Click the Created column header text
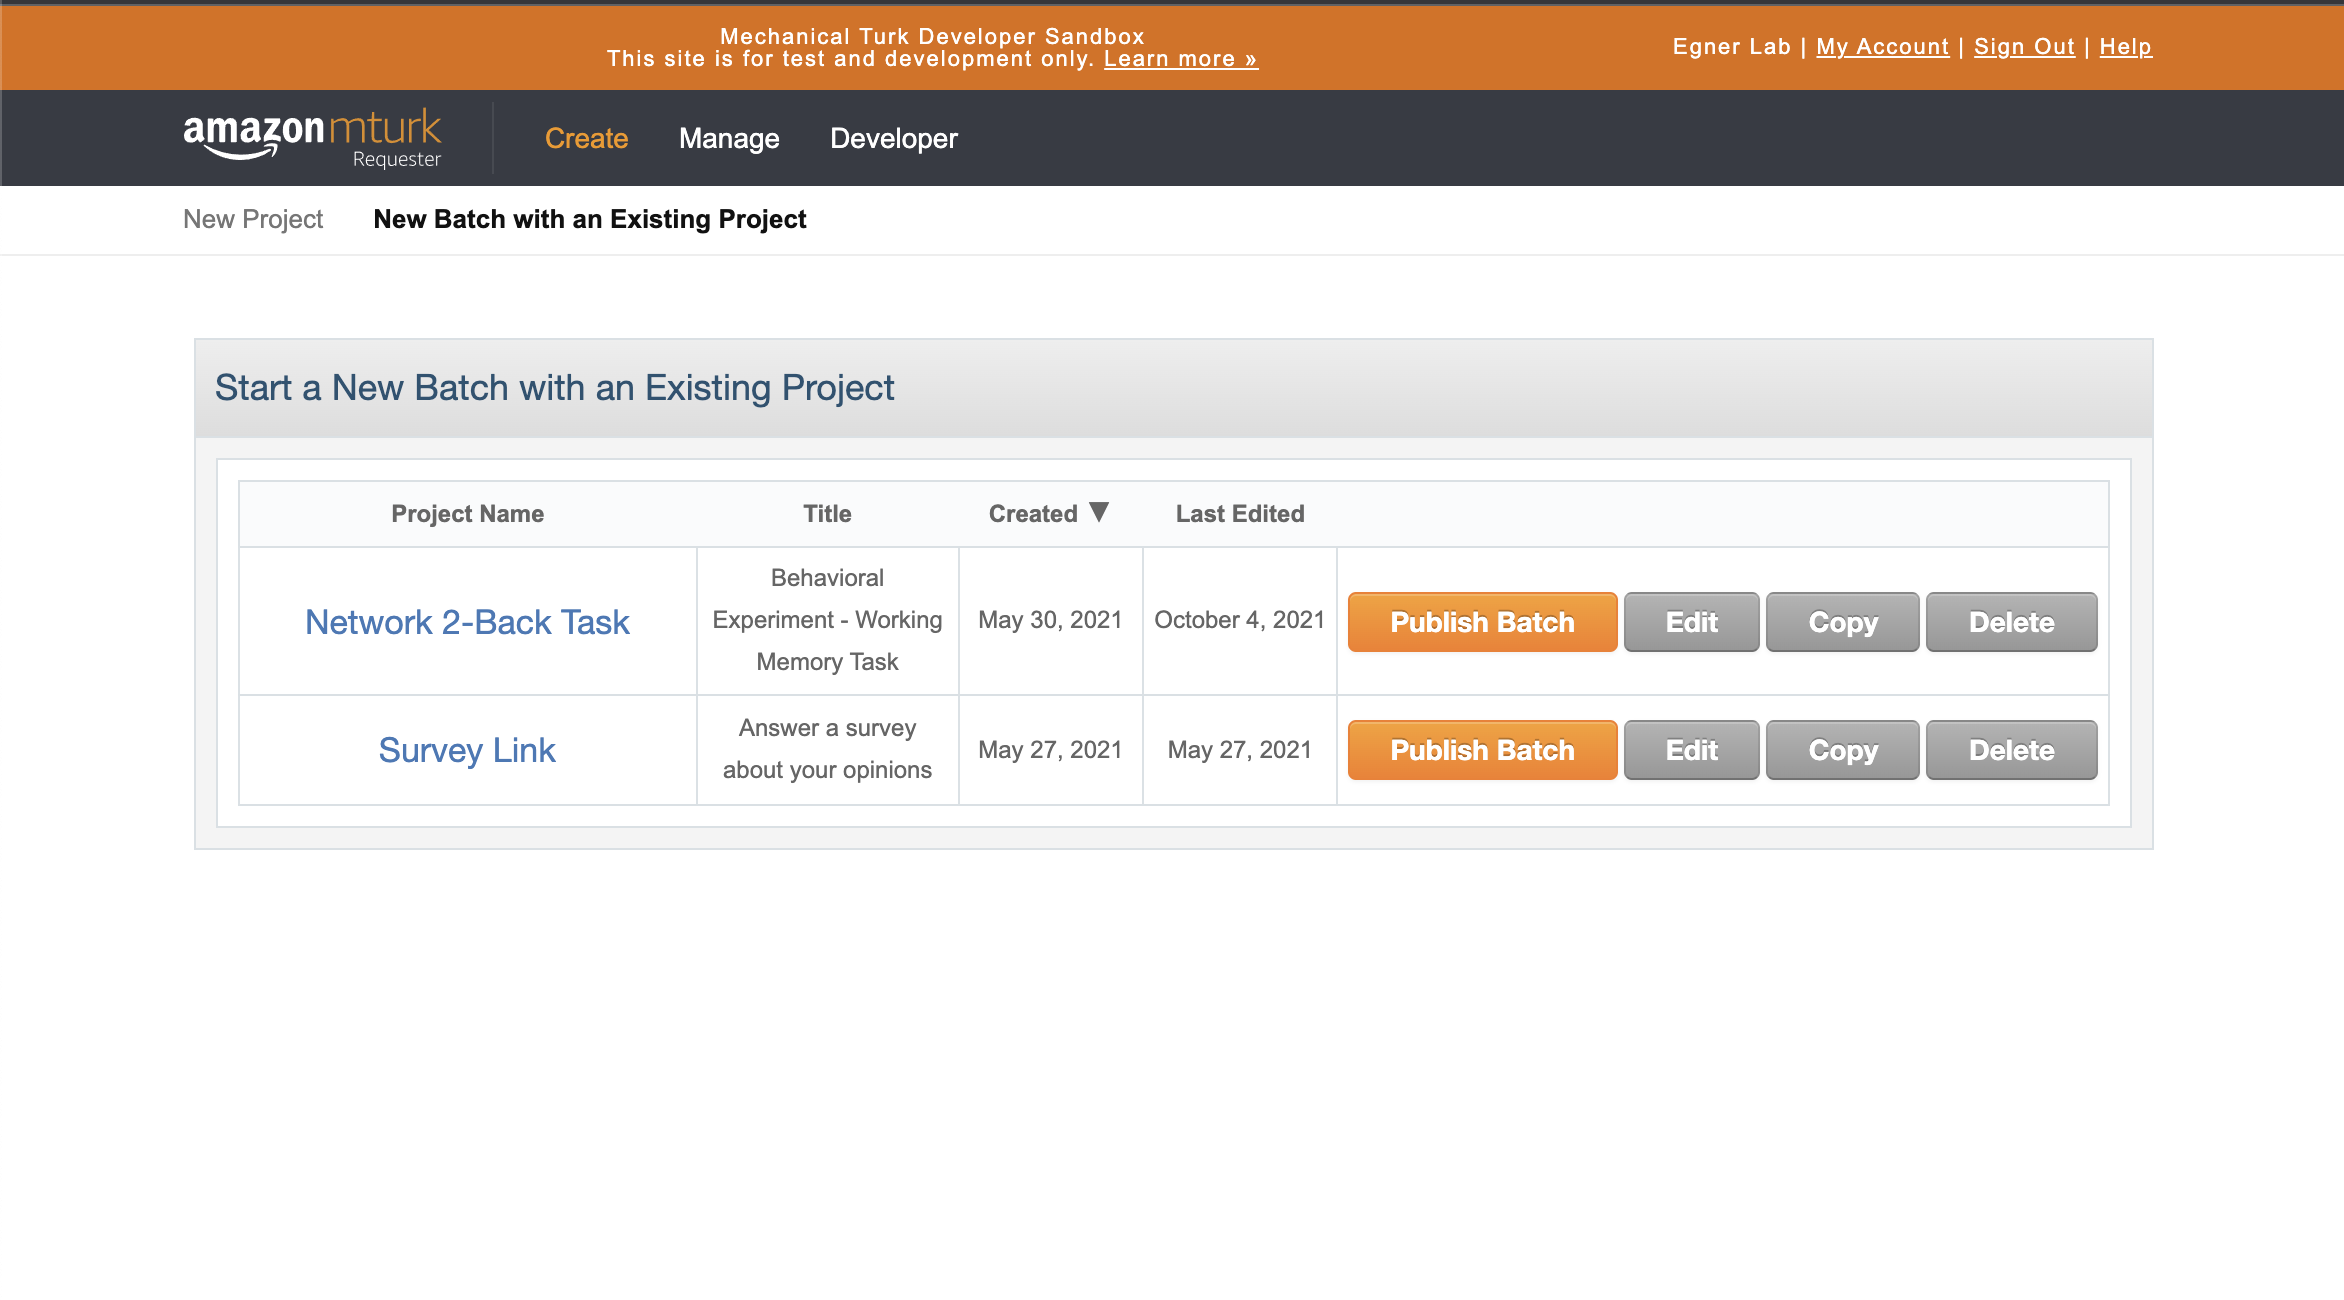The image size is (2344, 1300). (x=1033, y=514)
